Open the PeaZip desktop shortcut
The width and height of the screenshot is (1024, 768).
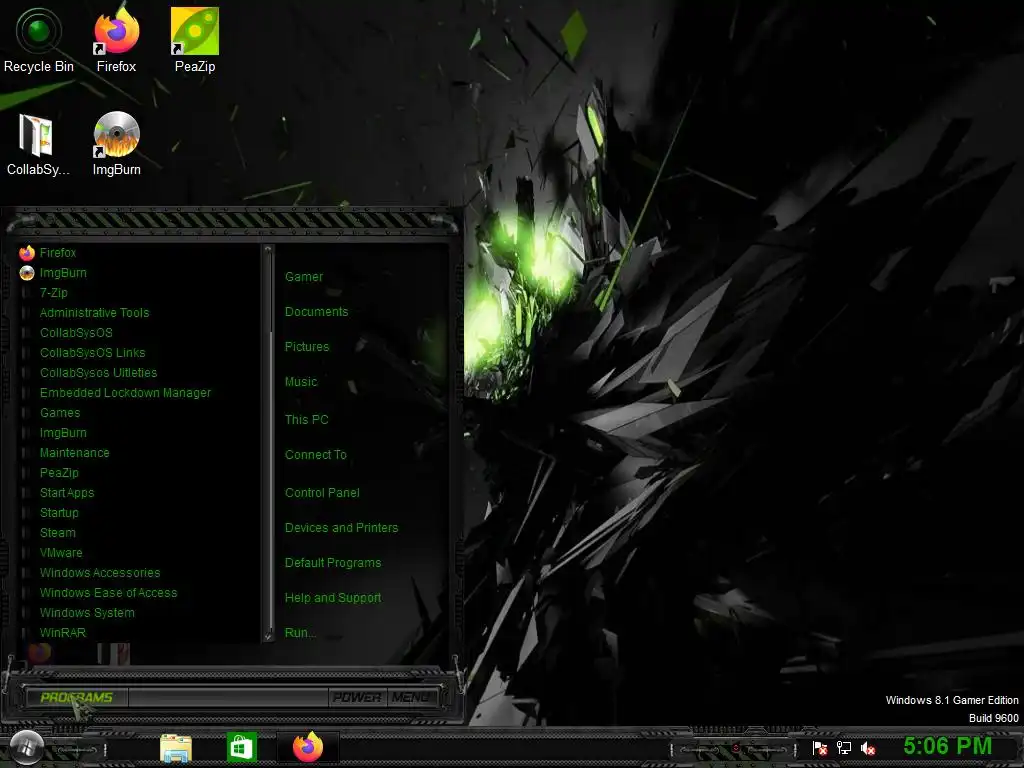(x=195, y=40)
